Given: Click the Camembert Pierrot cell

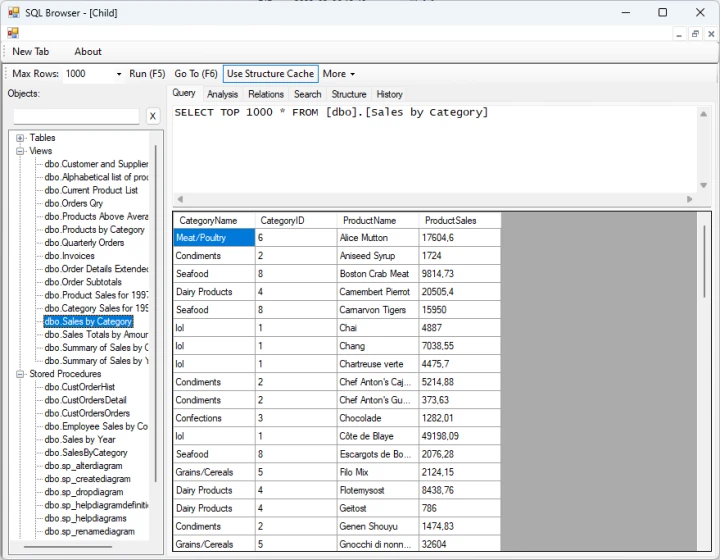Looking at the screenshot, I should [378, 292].
